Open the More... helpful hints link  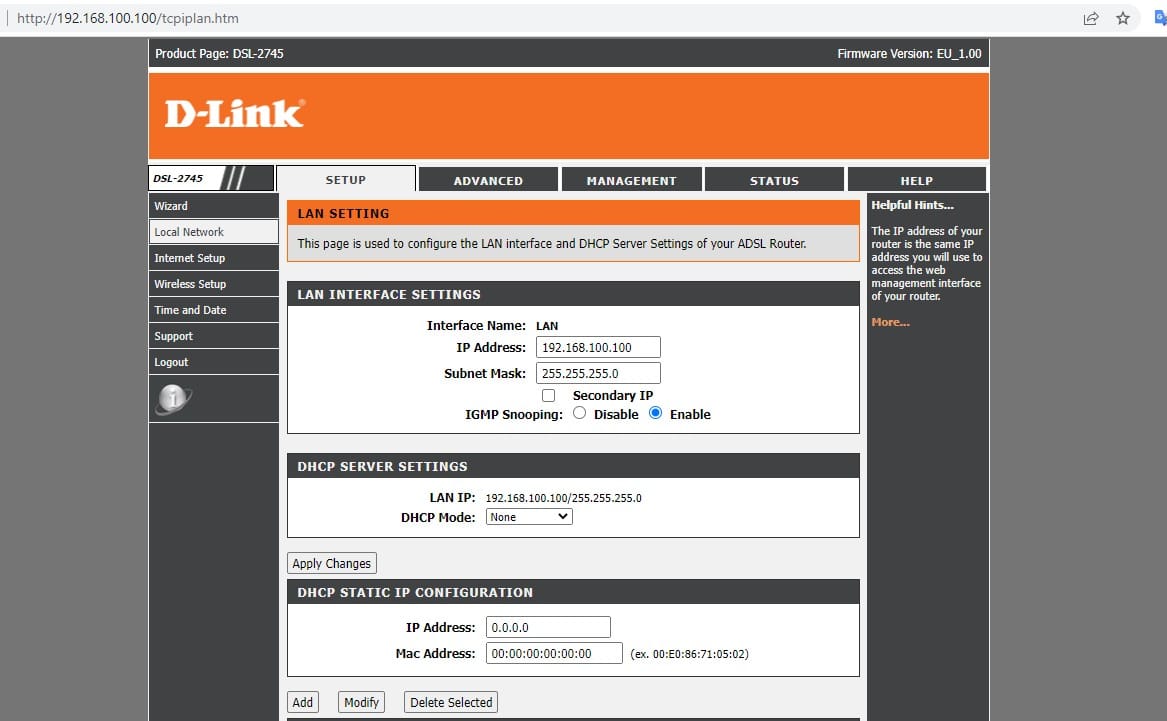(x=889, y=321)
